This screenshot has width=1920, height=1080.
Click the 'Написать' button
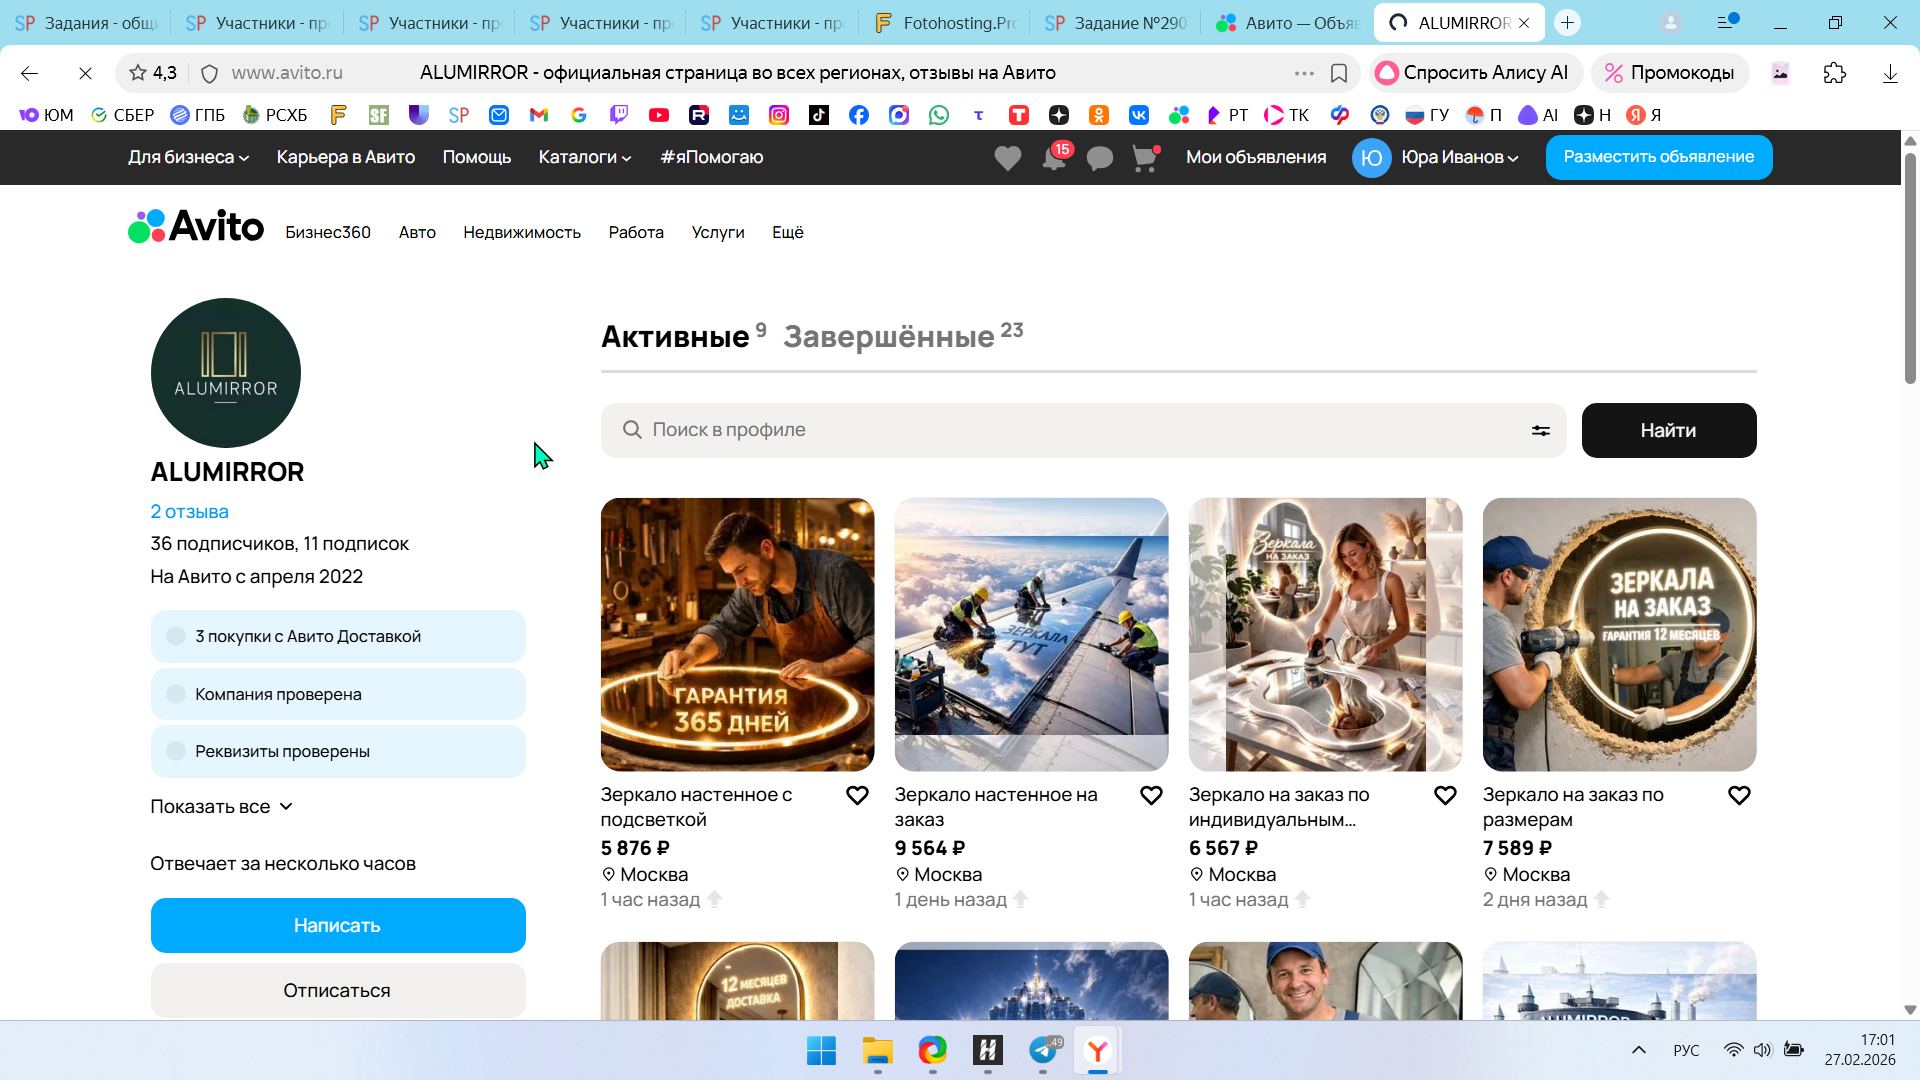(x=338, y=925)
